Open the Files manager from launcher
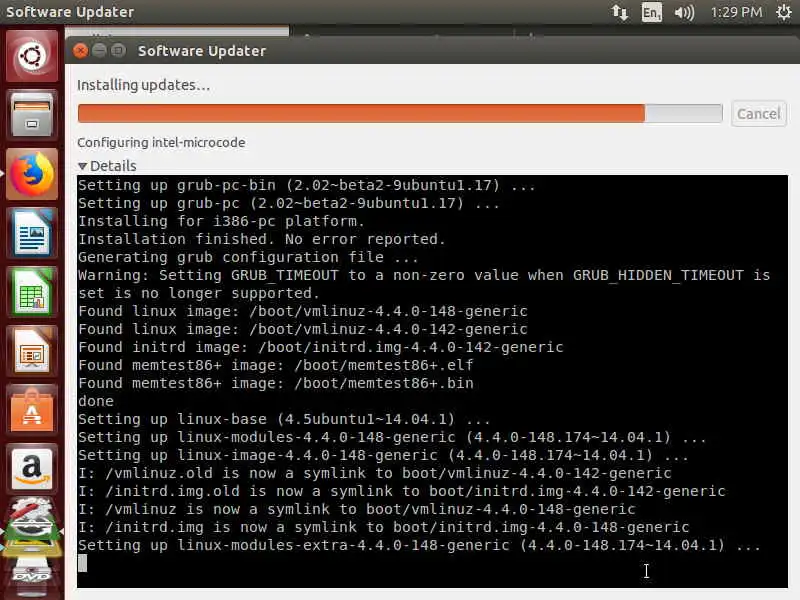Image resolution: width=800 pixels, height=600 pixels. click(32, 115)
